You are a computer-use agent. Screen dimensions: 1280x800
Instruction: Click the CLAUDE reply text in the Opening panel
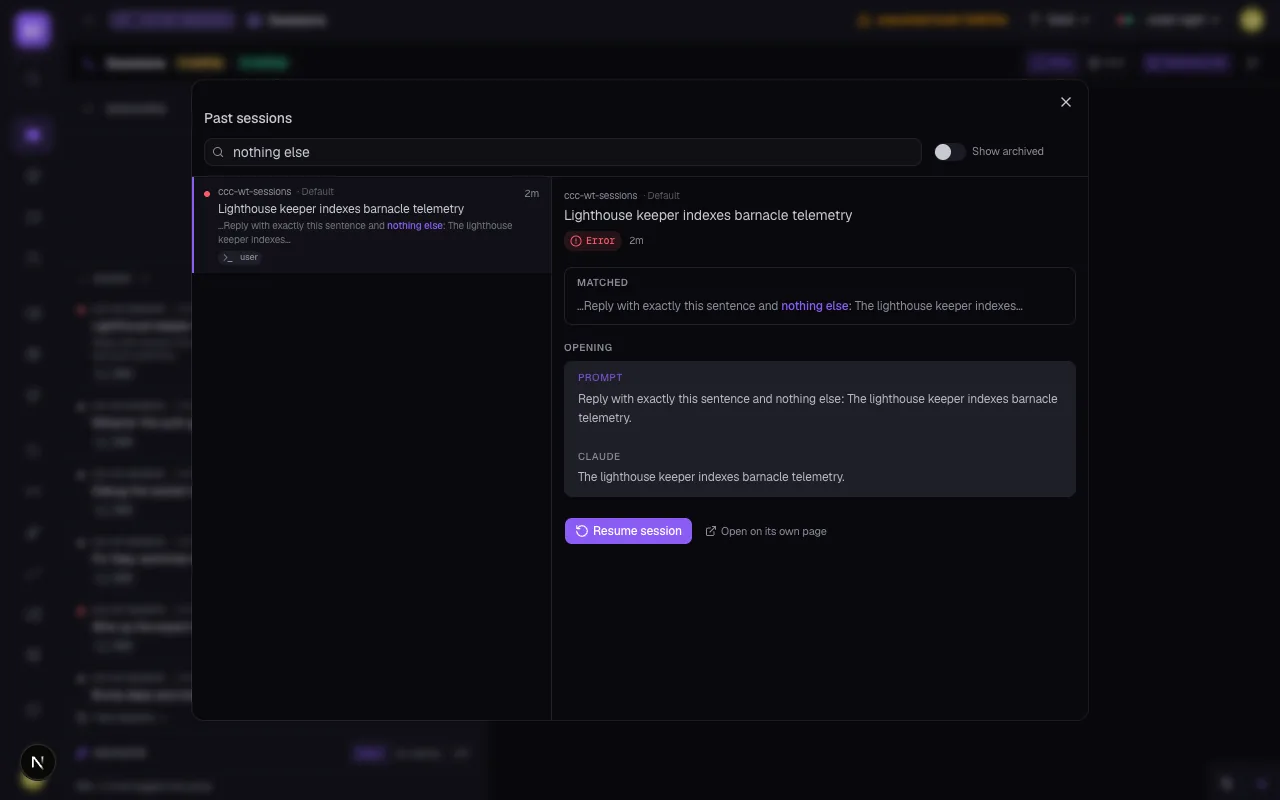(711, 477)
